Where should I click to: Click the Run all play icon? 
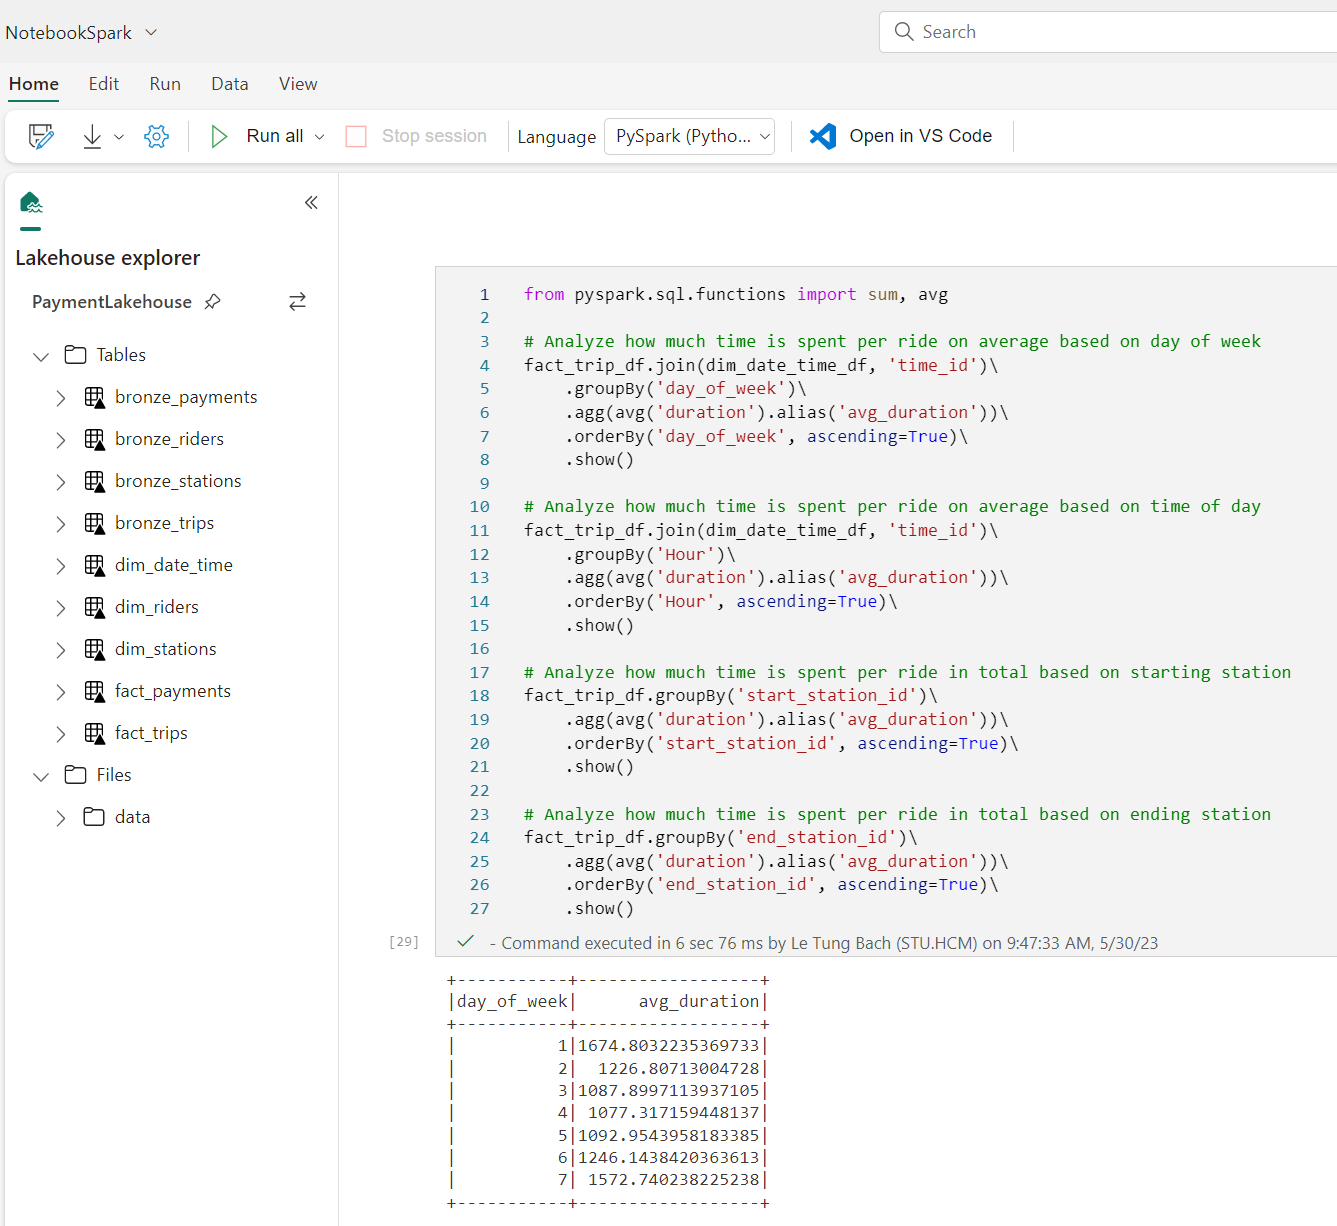[219, 136]
